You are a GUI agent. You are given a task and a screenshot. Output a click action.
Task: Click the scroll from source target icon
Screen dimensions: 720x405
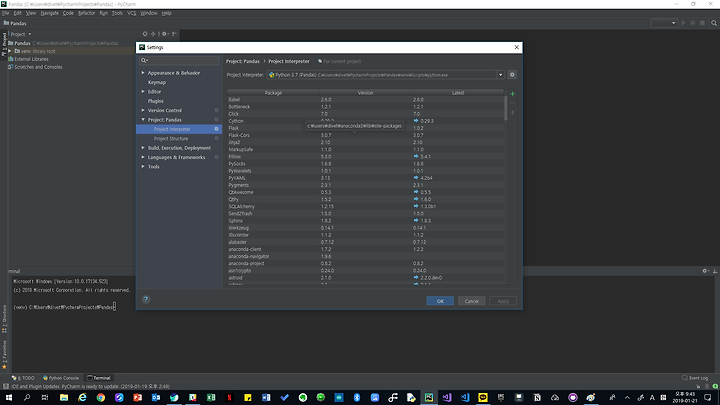145,34
